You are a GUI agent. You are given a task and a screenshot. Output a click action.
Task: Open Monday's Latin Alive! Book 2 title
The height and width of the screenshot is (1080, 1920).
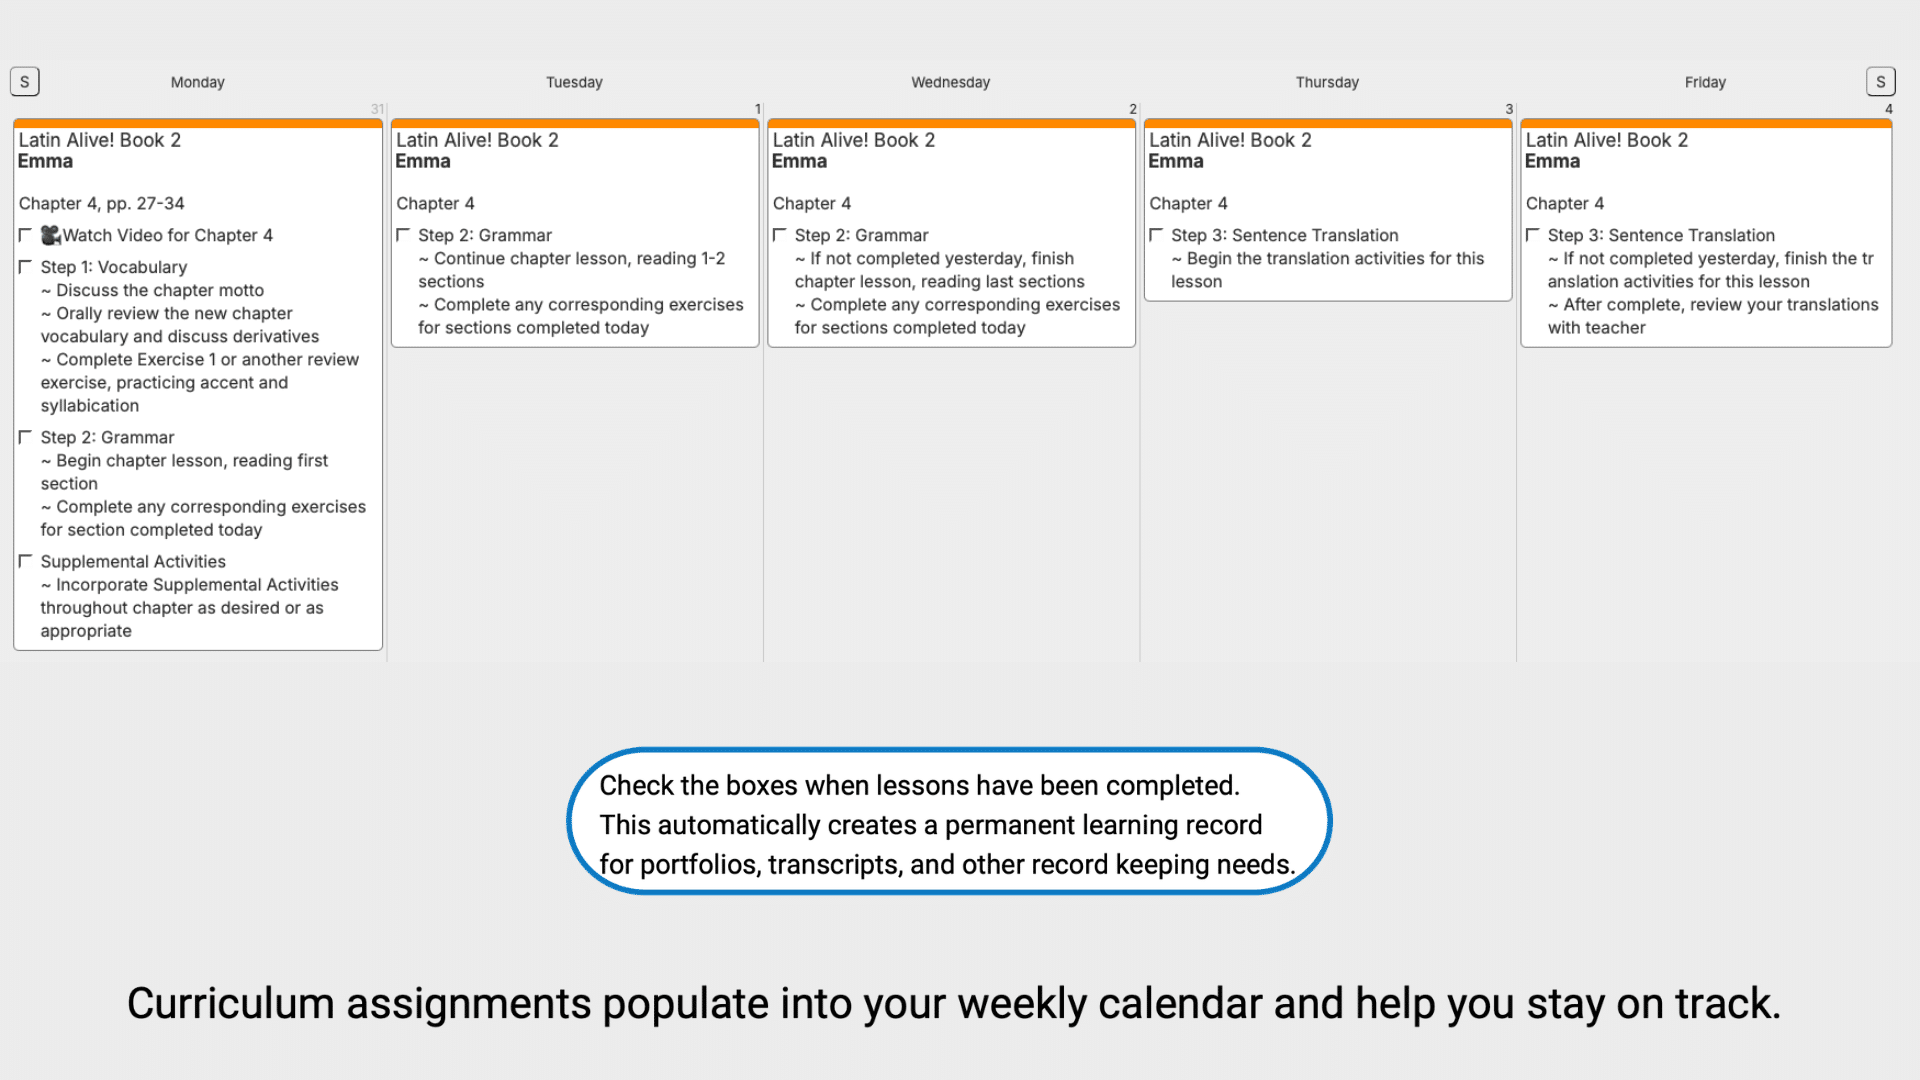100,140
